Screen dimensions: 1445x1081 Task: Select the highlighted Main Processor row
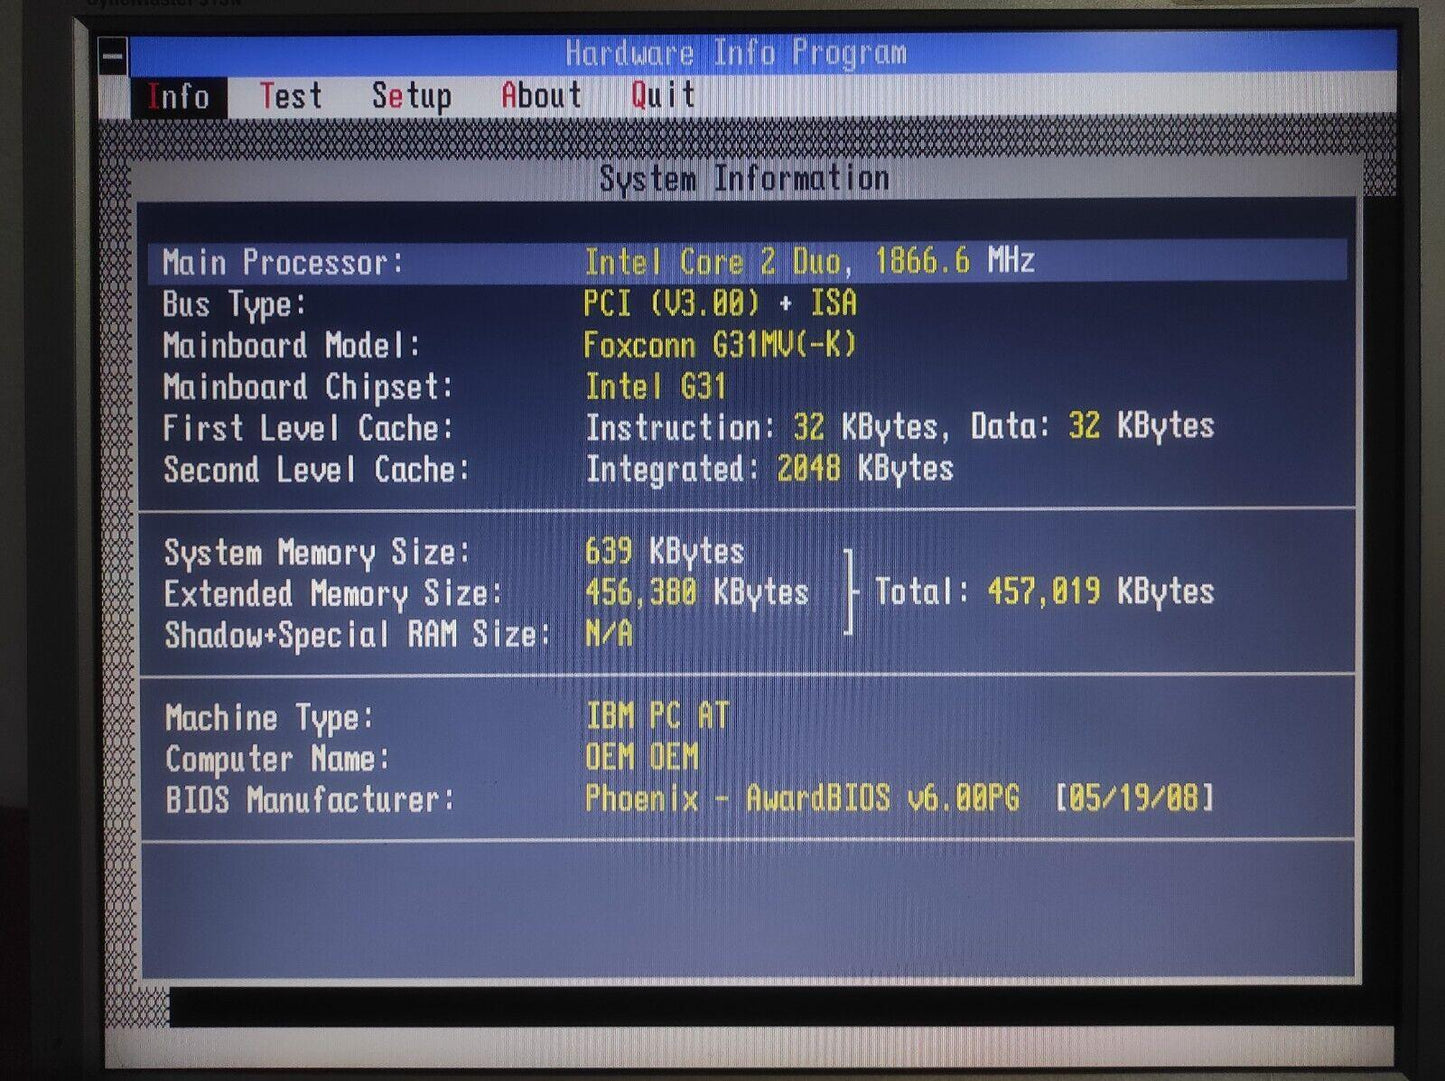tap(746, 262)
